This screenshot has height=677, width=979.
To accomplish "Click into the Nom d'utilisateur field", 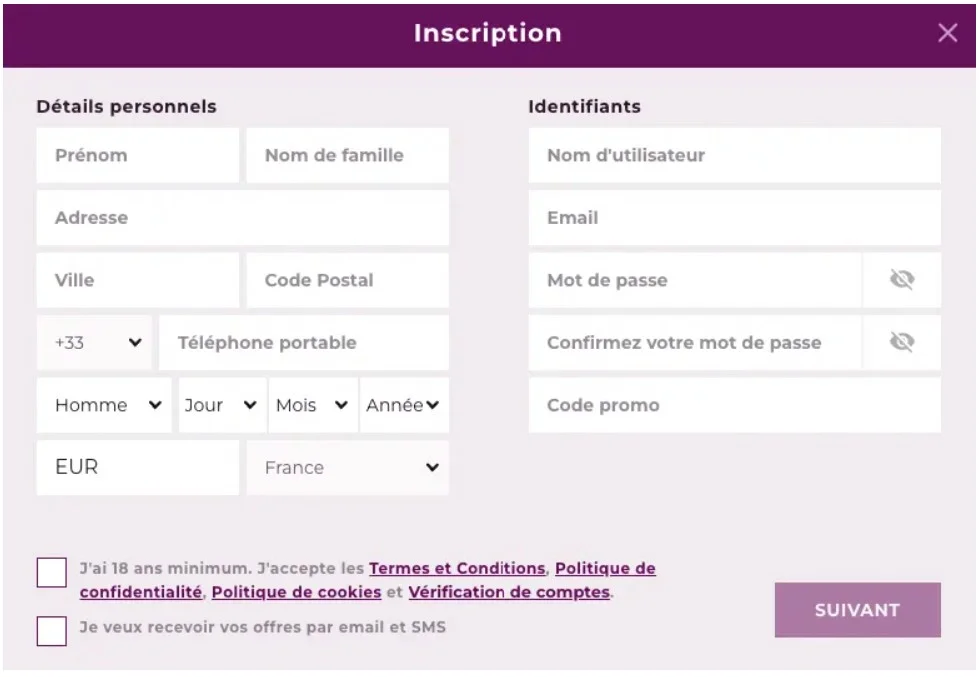I will pyautogui.click(x=734, y=155).
